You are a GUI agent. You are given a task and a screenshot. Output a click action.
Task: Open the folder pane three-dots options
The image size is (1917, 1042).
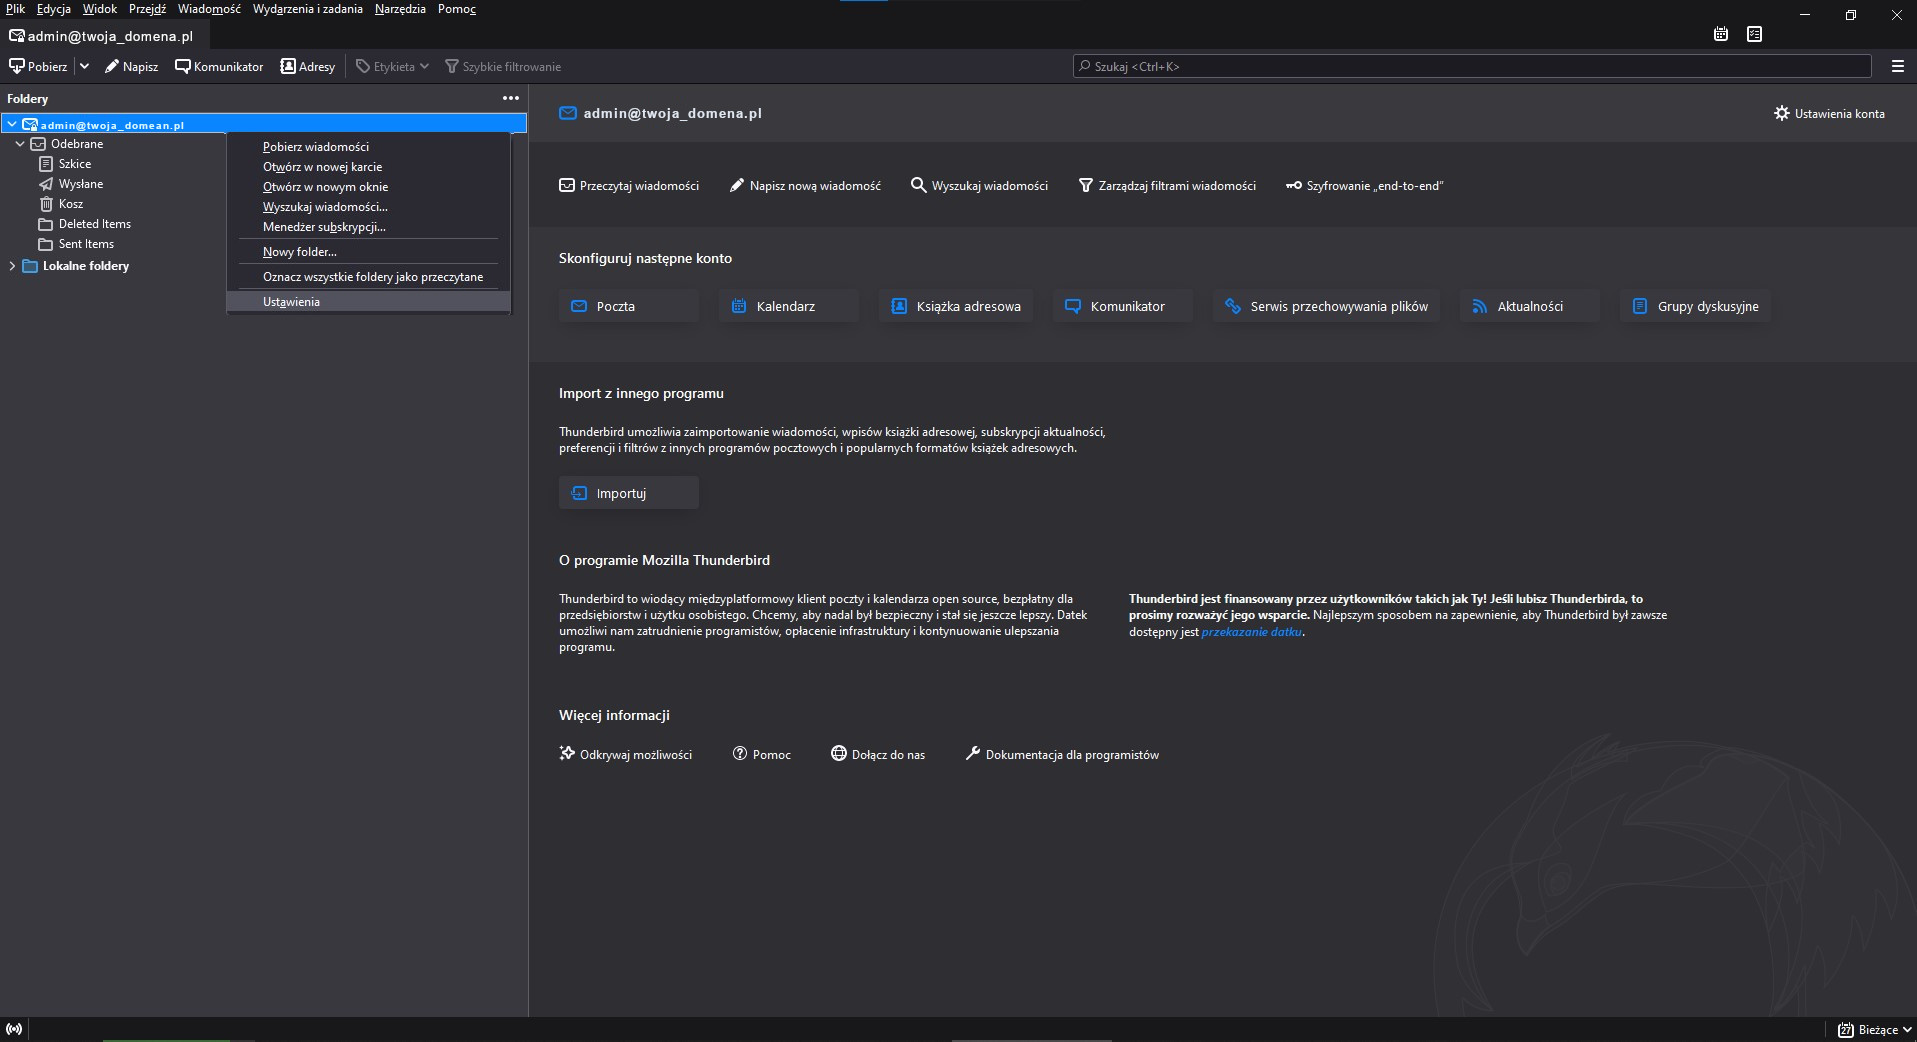coord(511,98)
